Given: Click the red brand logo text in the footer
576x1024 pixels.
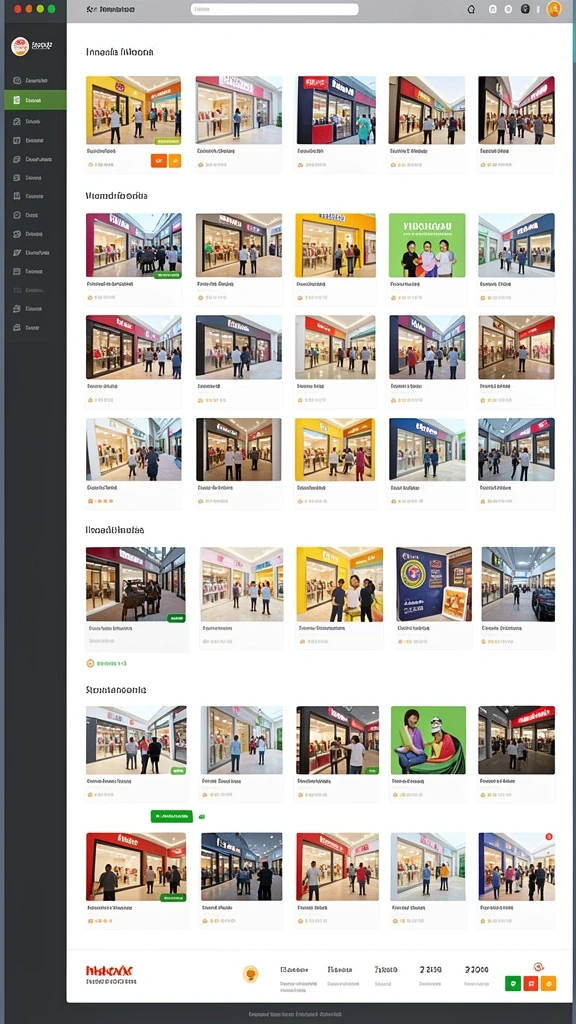Looking at the screenshot, I should [109, 970].
